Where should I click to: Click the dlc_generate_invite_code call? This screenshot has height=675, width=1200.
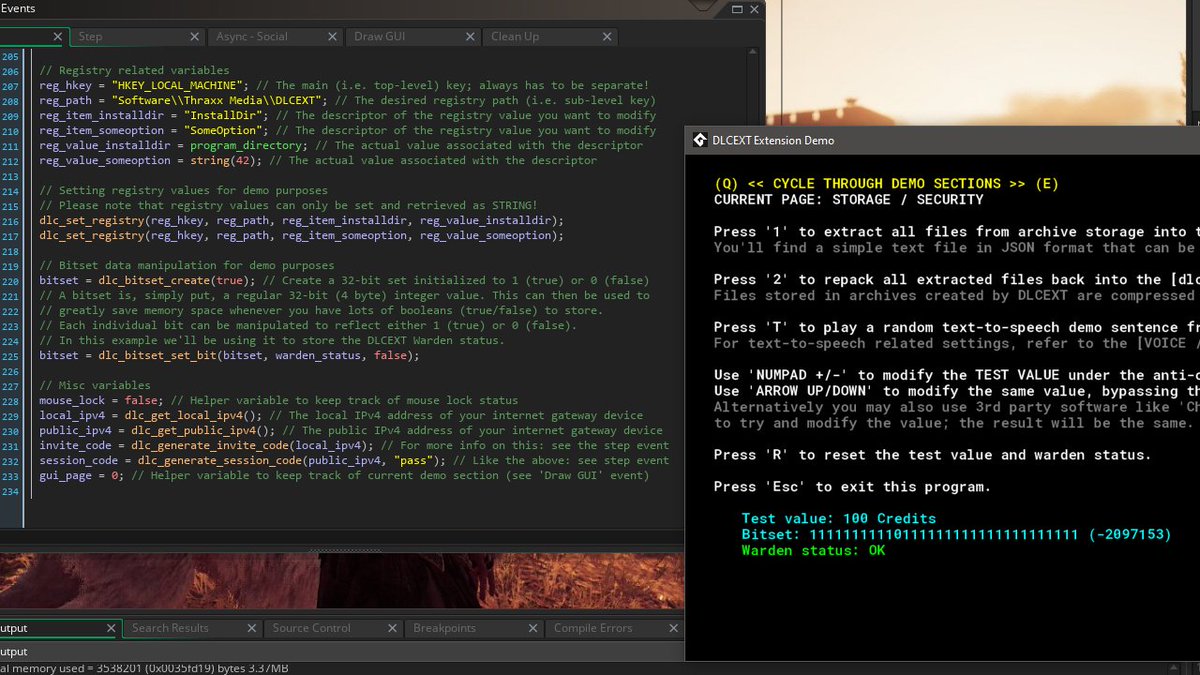click(x=208, y=445)
